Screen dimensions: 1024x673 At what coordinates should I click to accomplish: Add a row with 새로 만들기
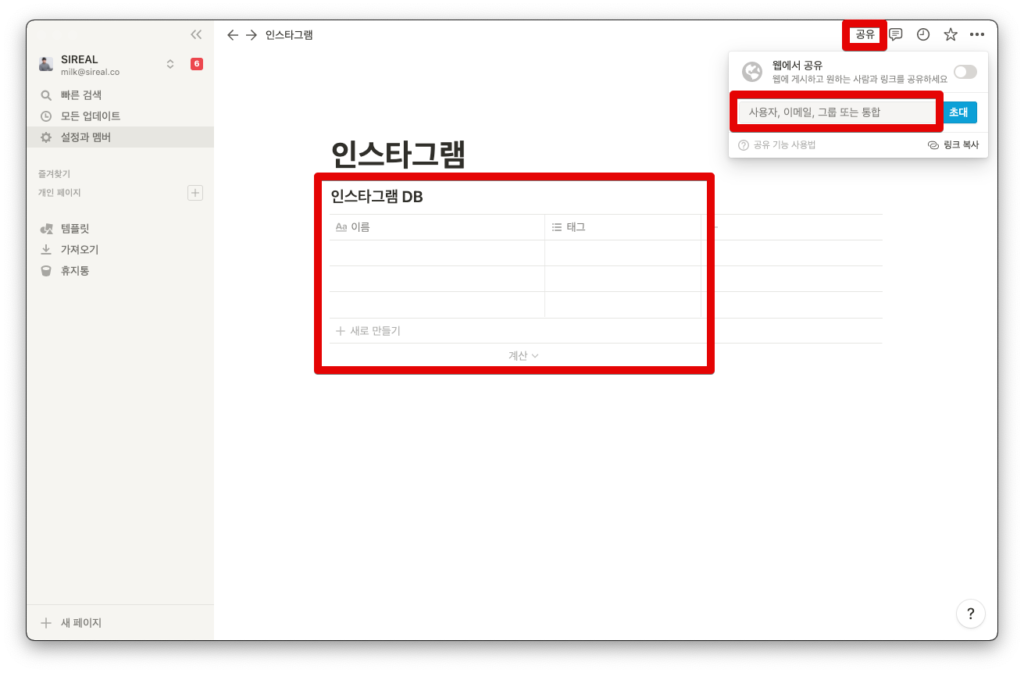pos(368,331)
